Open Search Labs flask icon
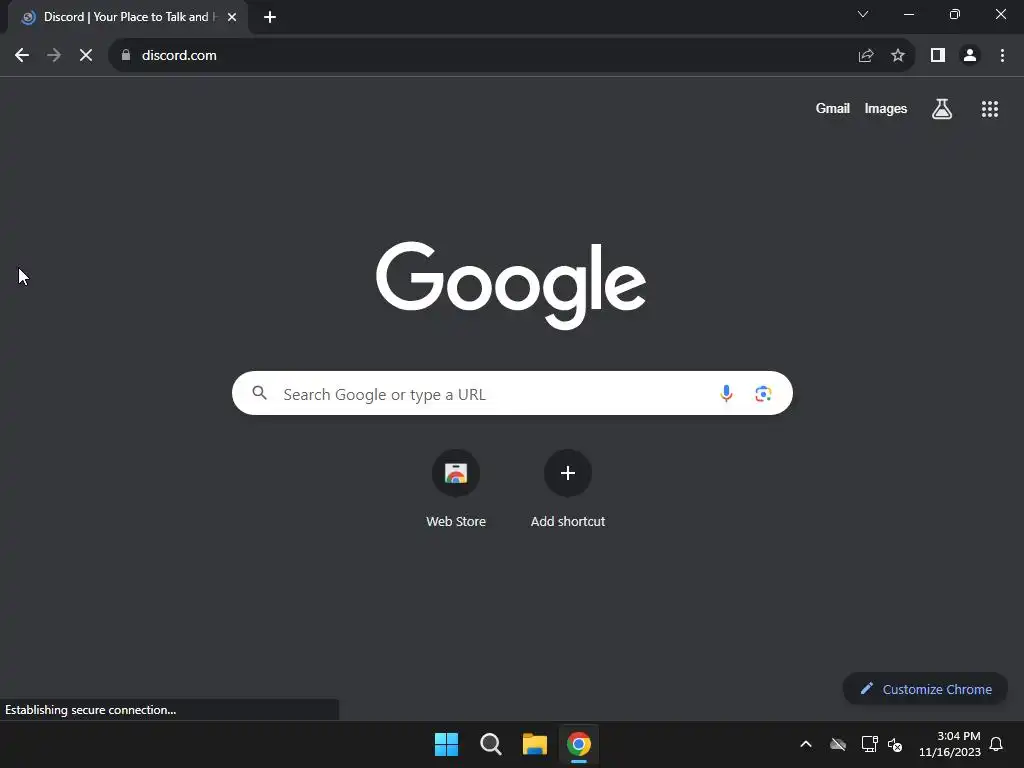This screenshot has height=768, width=1024. pyautogui.click(x=942, y=108)
